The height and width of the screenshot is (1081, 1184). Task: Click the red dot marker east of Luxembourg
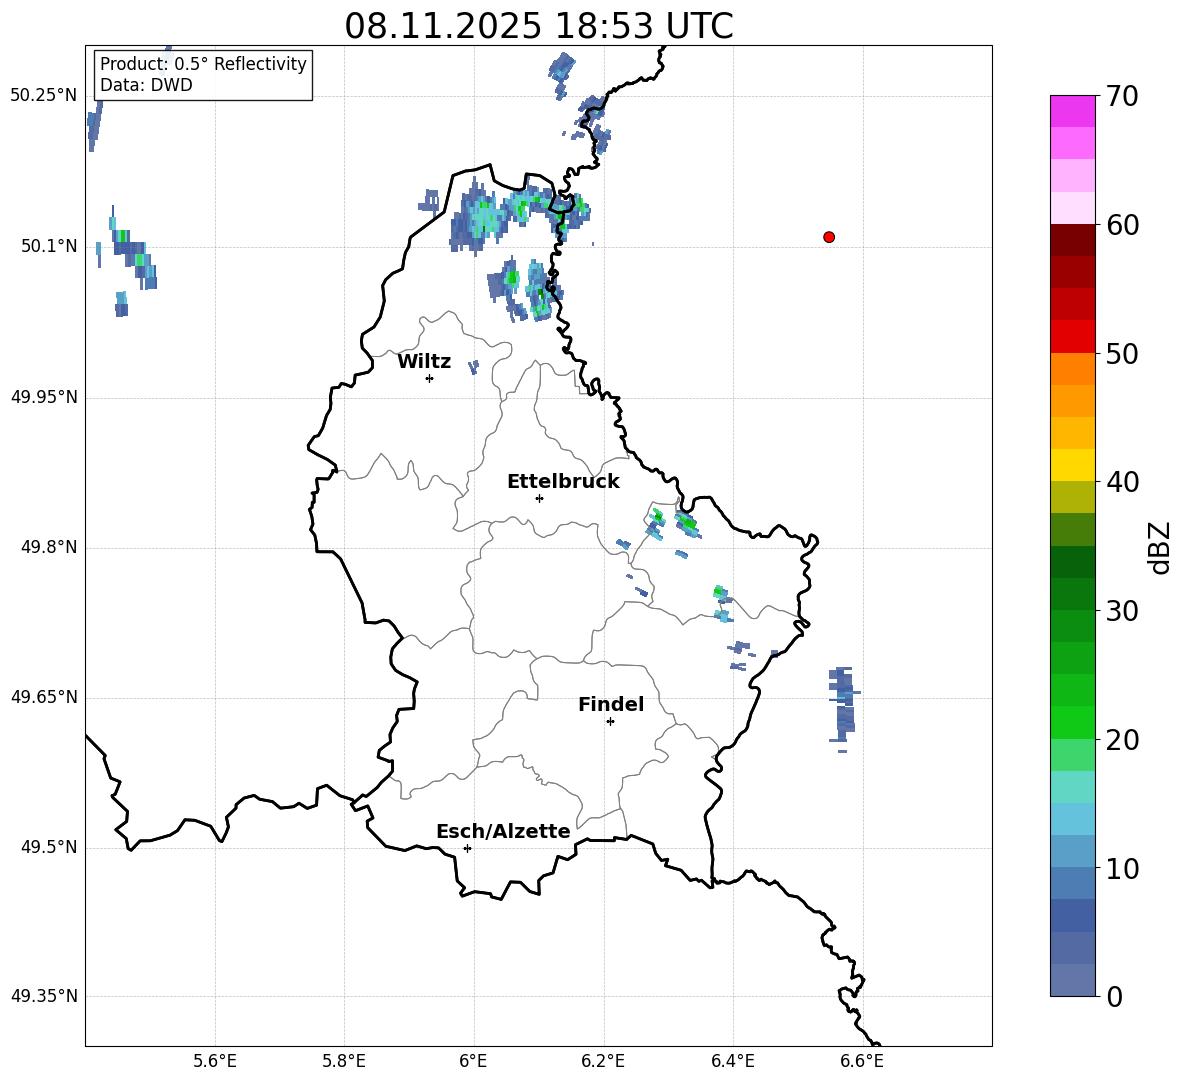[x=829, y=237]
